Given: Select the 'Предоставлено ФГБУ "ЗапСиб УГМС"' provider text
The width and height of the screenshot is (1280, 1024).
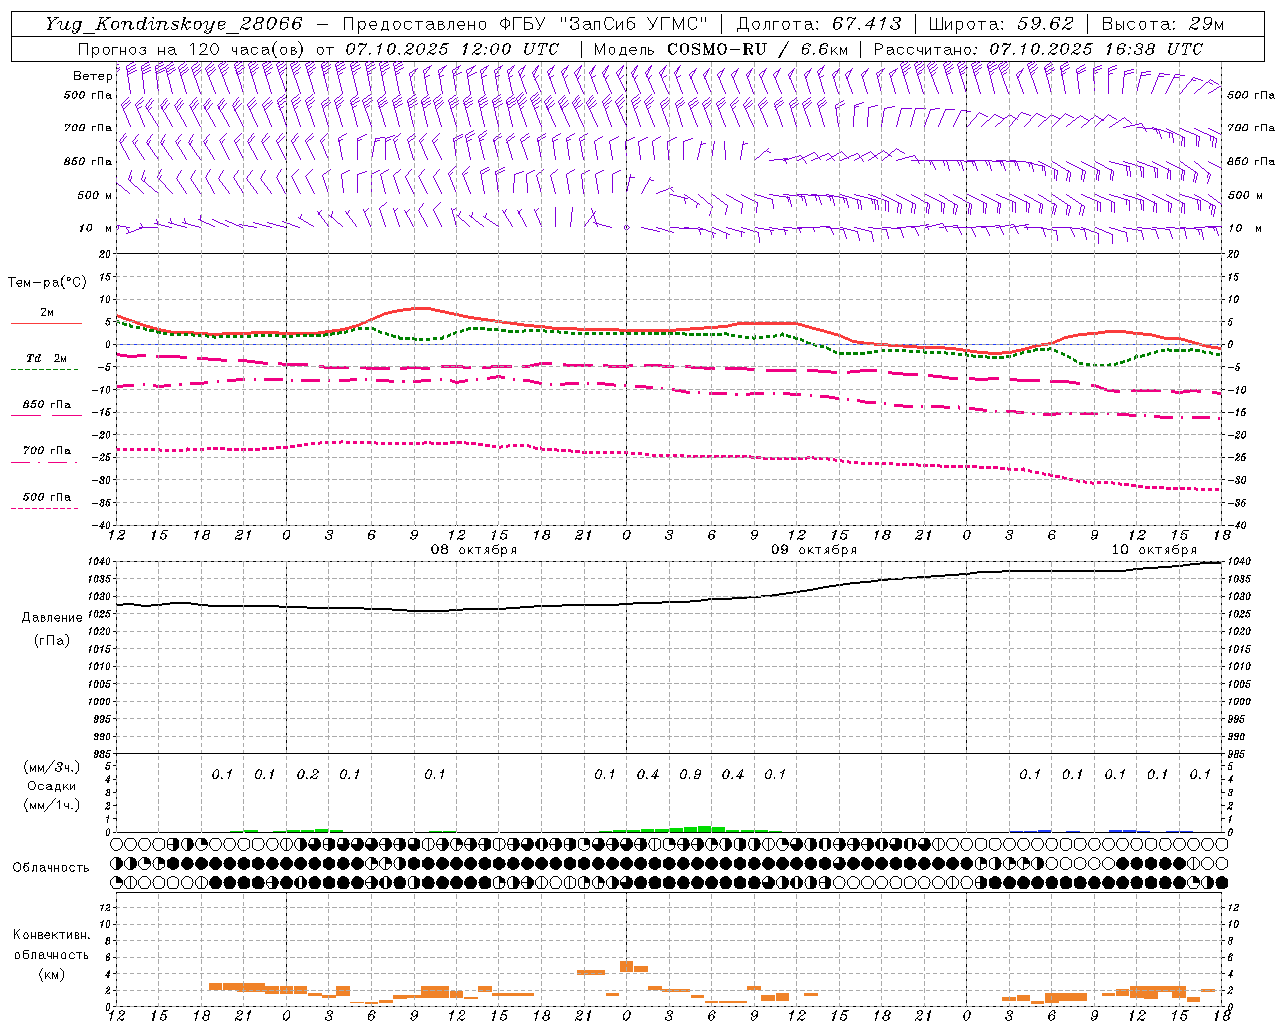Looking at the screenshot, I should [525, 24].
